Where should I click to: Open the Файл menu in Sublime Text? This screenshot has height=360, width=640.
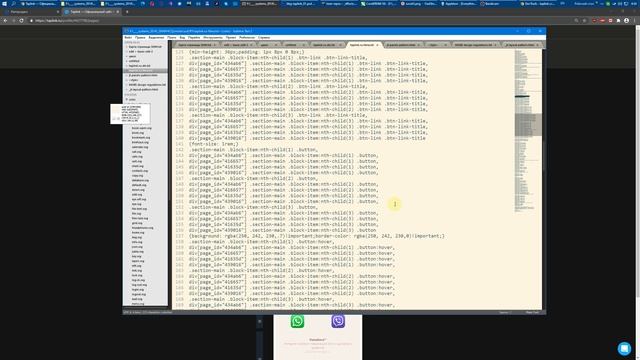tap(128, 38)
